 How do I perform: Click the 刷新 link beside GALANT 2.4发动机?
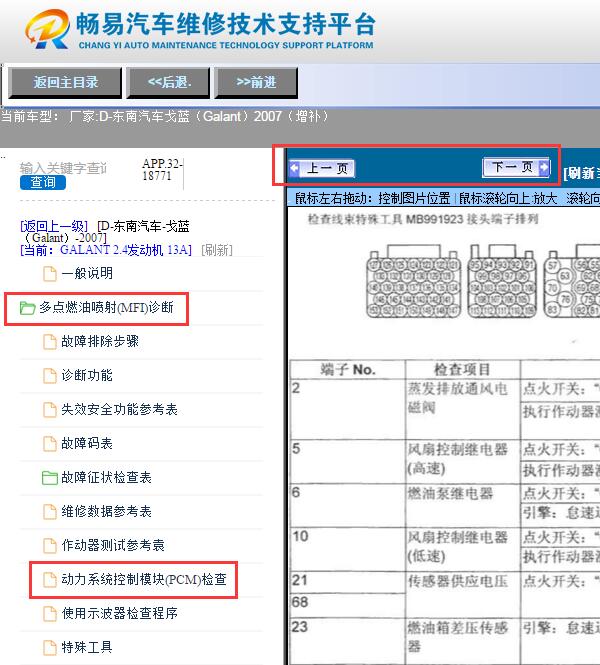(217, 250)
